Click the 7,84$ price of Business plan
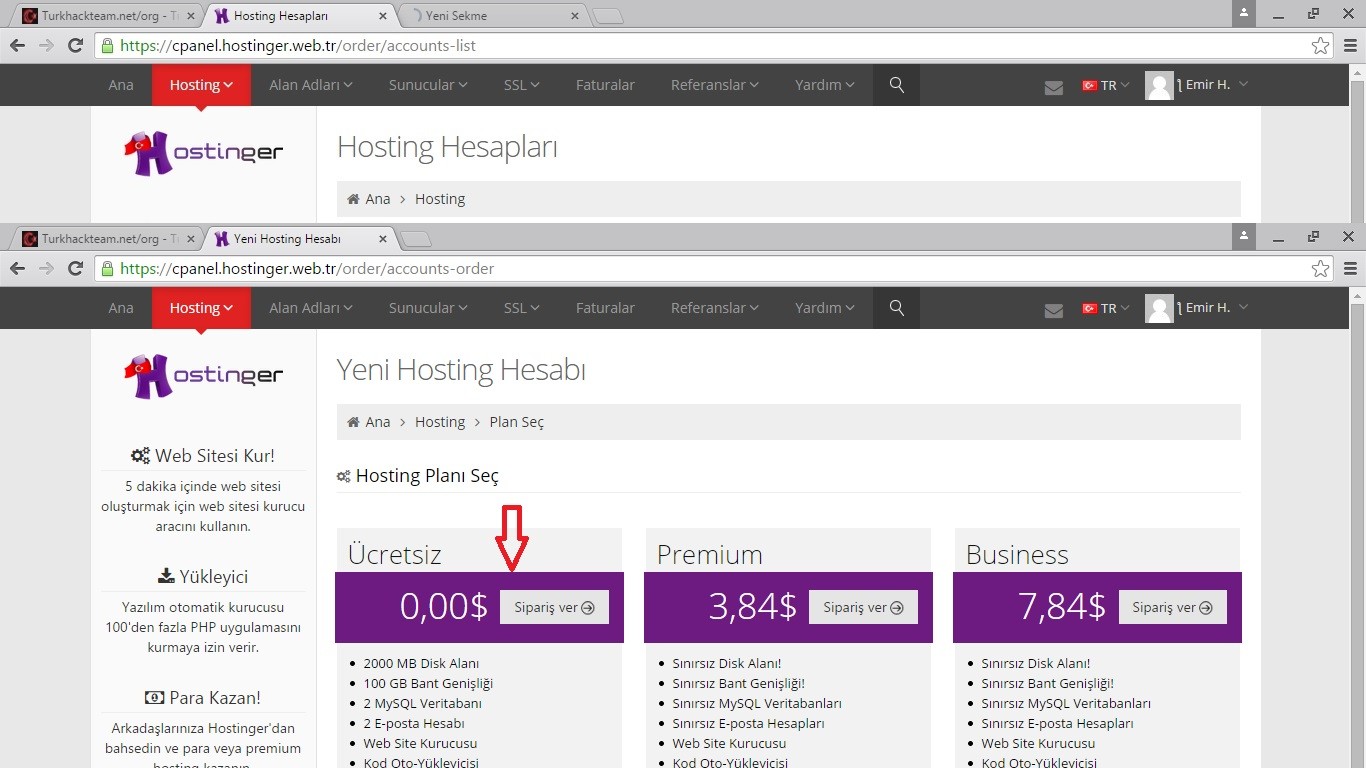 coord(1062,606)
